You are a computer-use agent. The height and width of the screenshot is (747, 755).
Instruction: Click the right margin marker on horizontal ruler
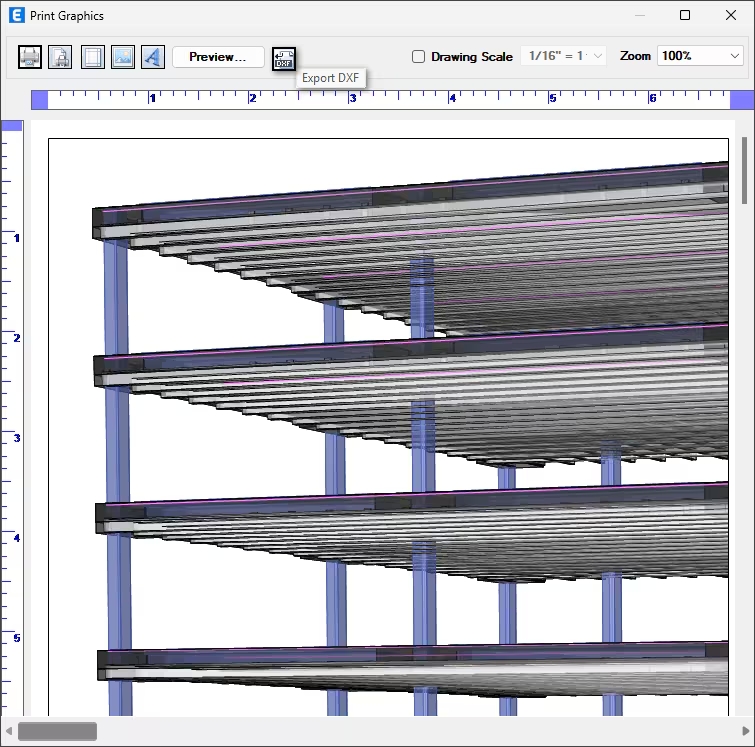tap(741, 99)
